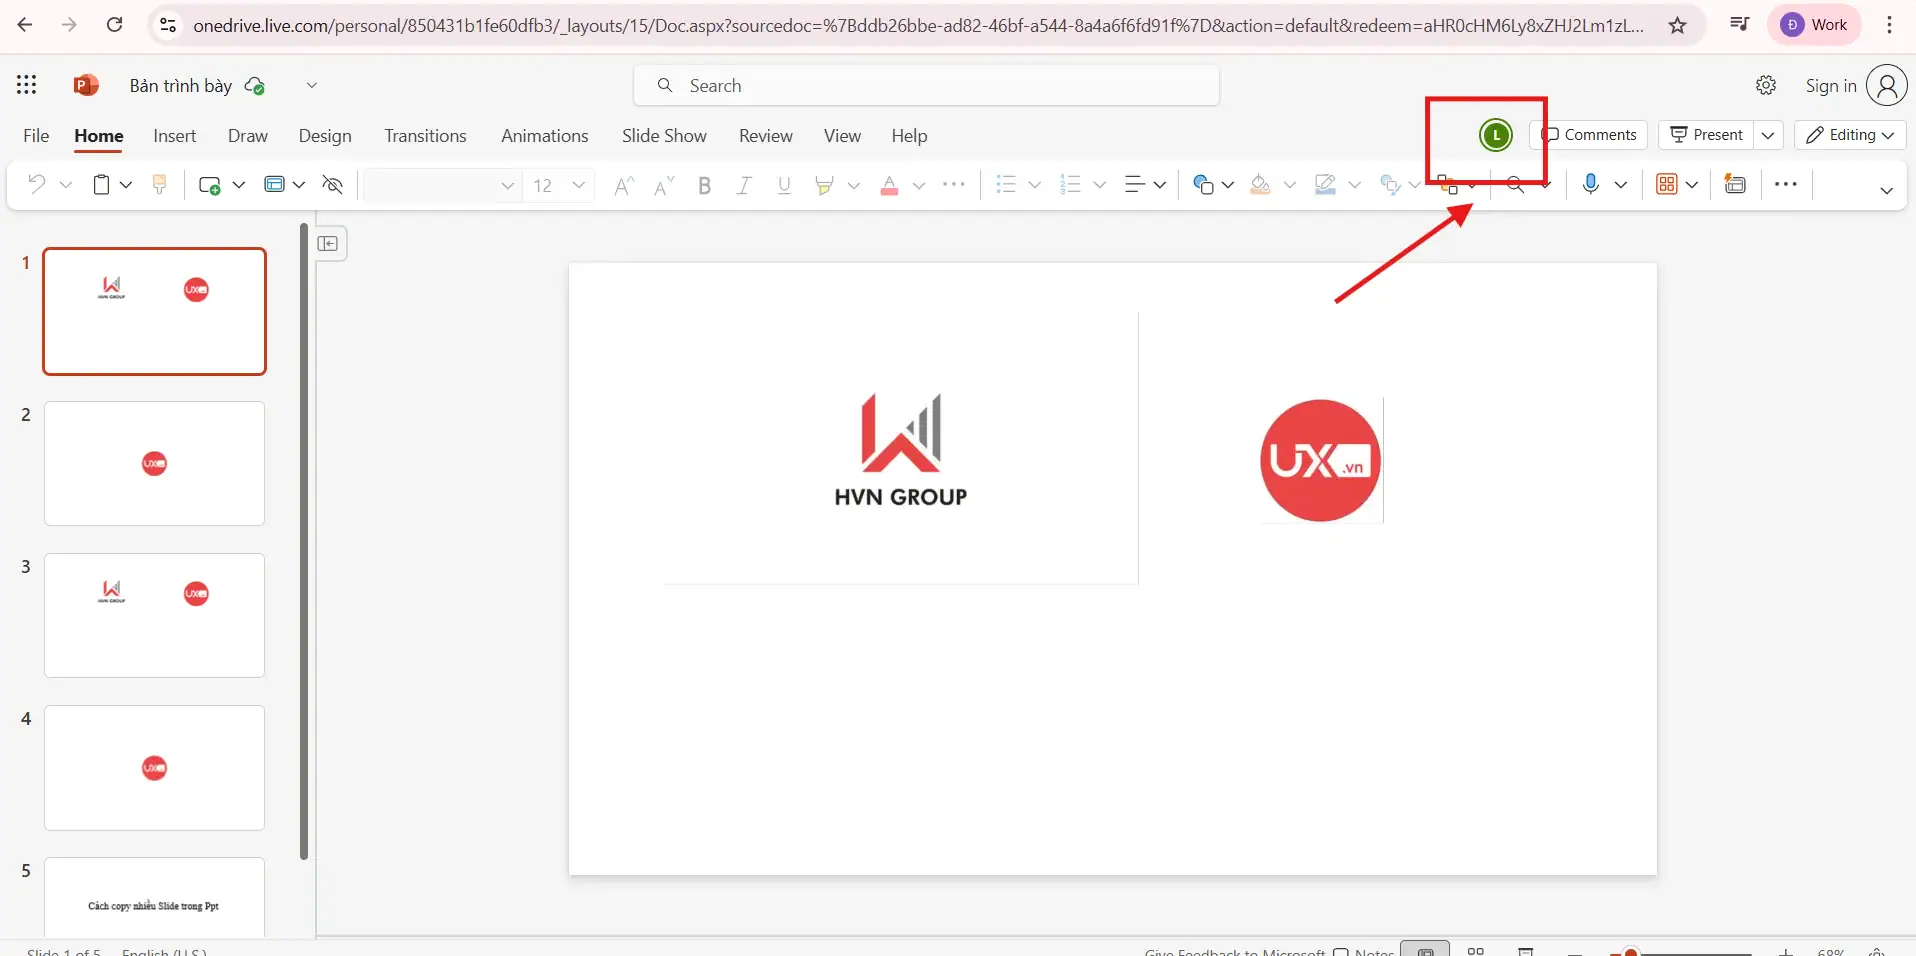The height and width of the screenshot is (956, 1916).
Task: Click the New Slide icon
Action: click(x=209, y=185)
